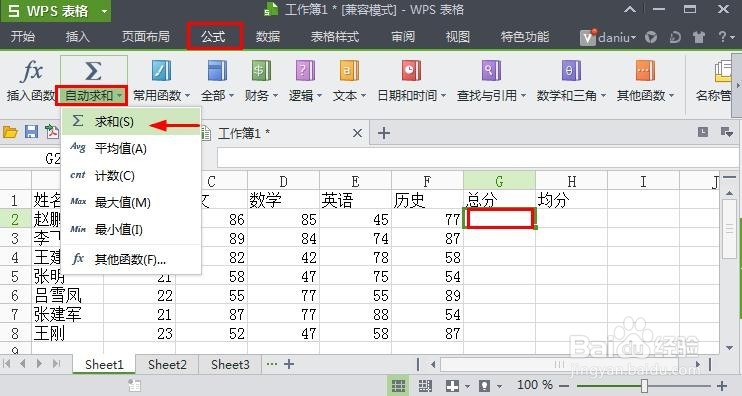
Task: Click the vertical scrollbar down arrow
Action: pos(729,348)
